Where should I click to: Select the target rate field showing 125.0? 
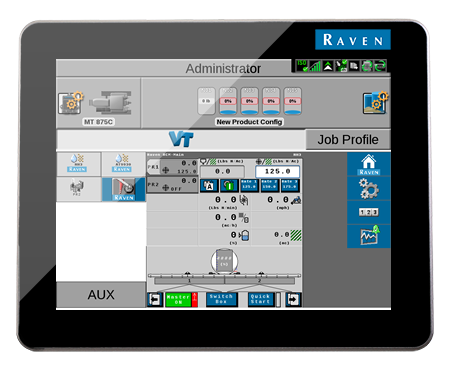coord(277,171)
